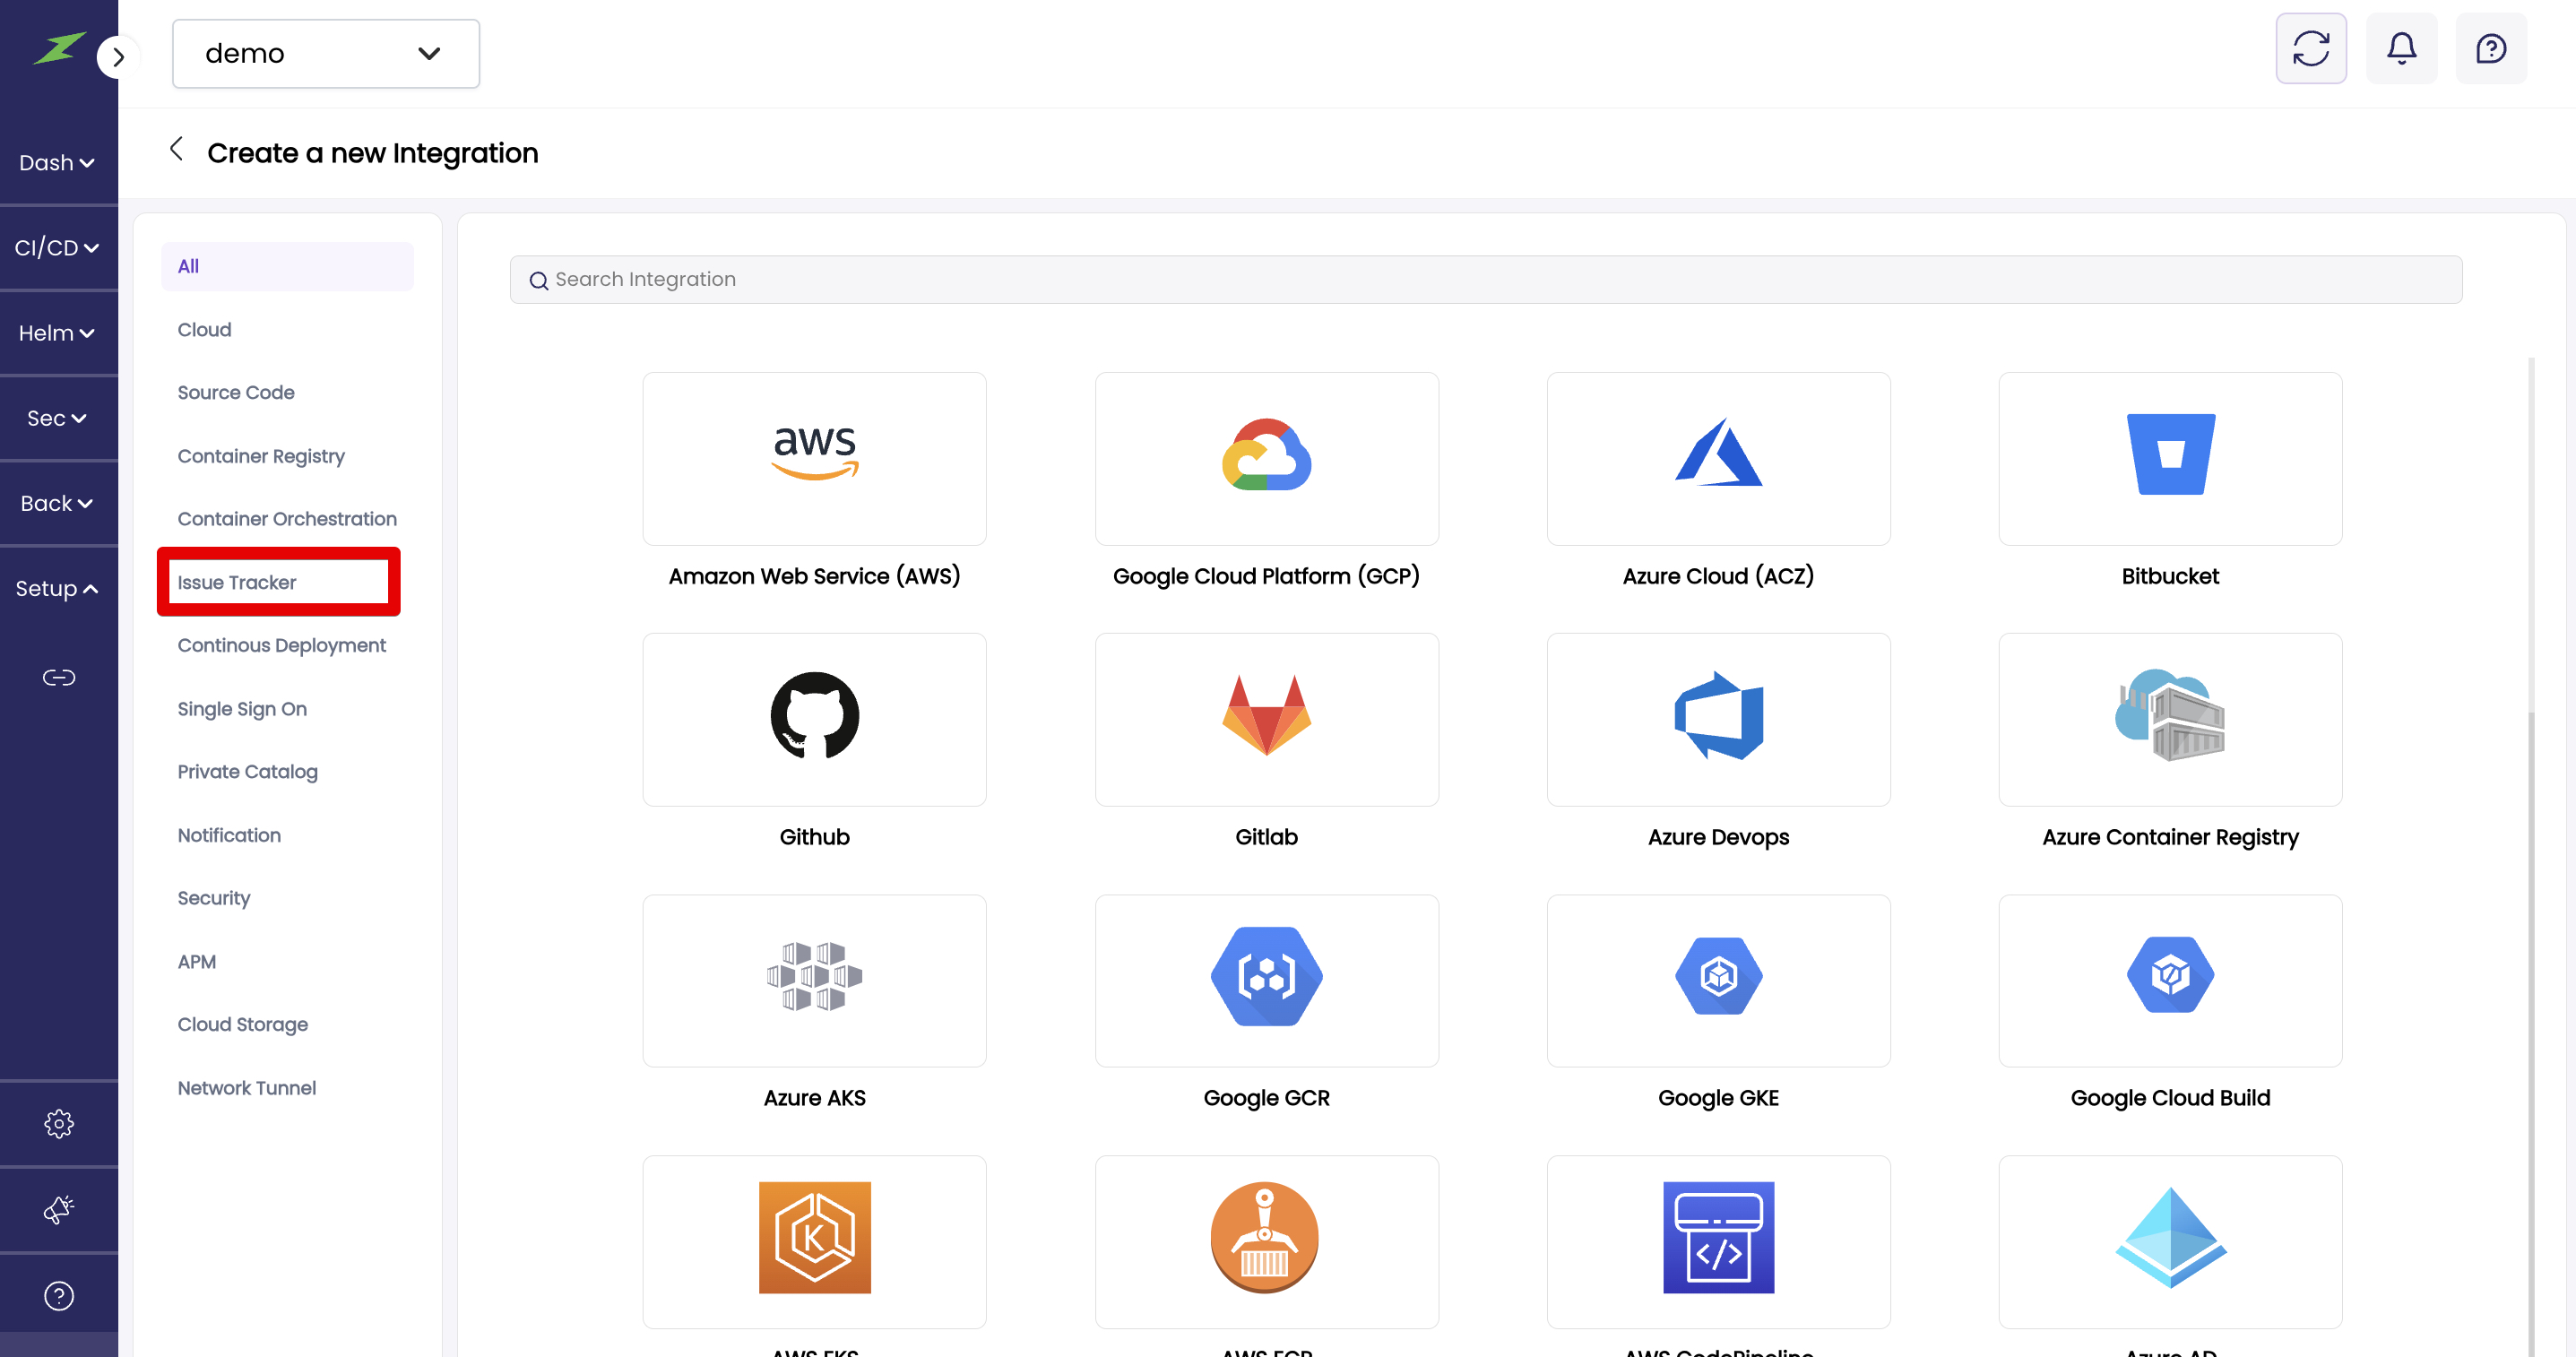Open the demo project dropdown

click(x=325, y=53)
